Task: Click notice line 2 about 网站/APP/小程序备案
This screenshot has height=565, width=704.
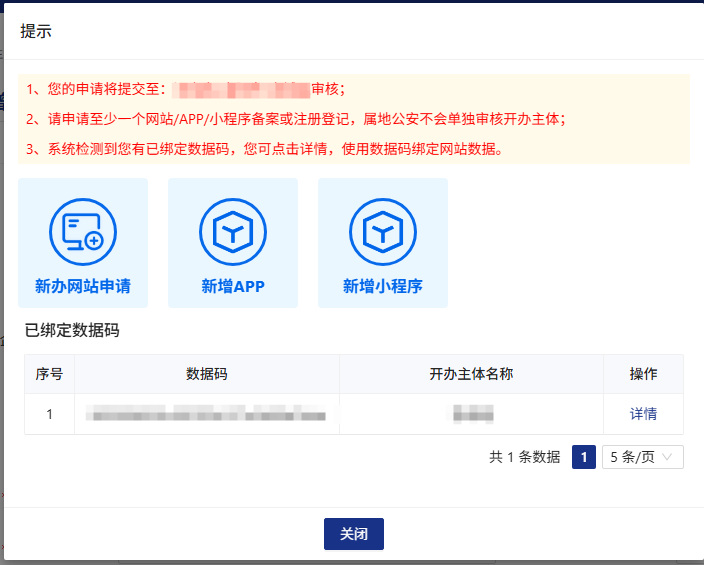Action: (295, 119)
